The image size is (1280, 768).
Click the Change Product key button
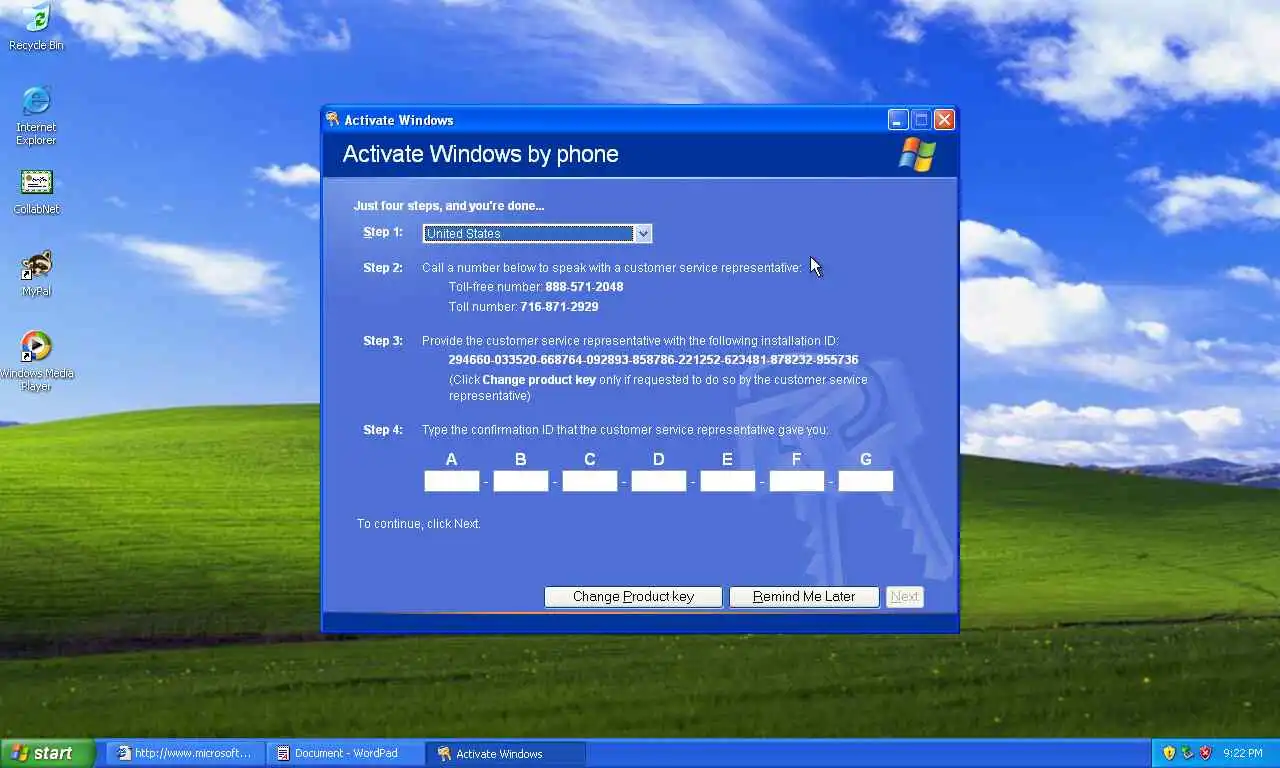[x=633, y=597]
